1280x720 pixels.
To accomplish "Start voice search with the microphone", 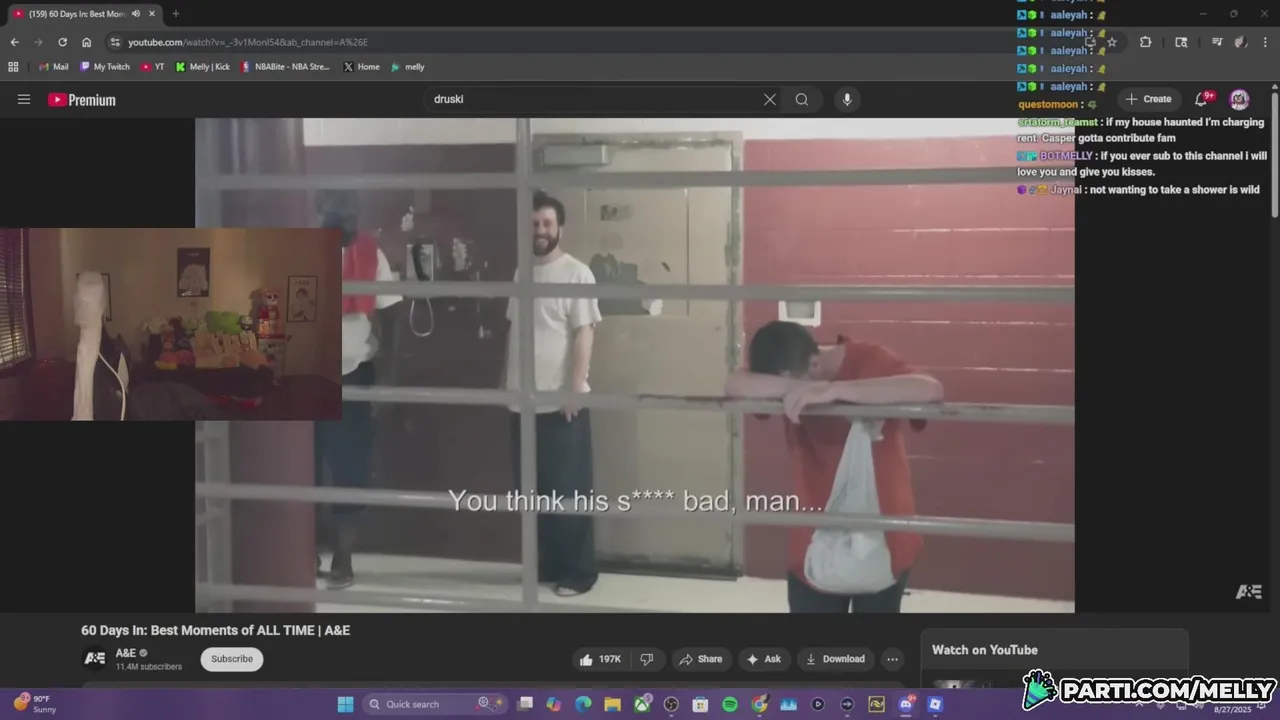I will (x=847, y=99).
